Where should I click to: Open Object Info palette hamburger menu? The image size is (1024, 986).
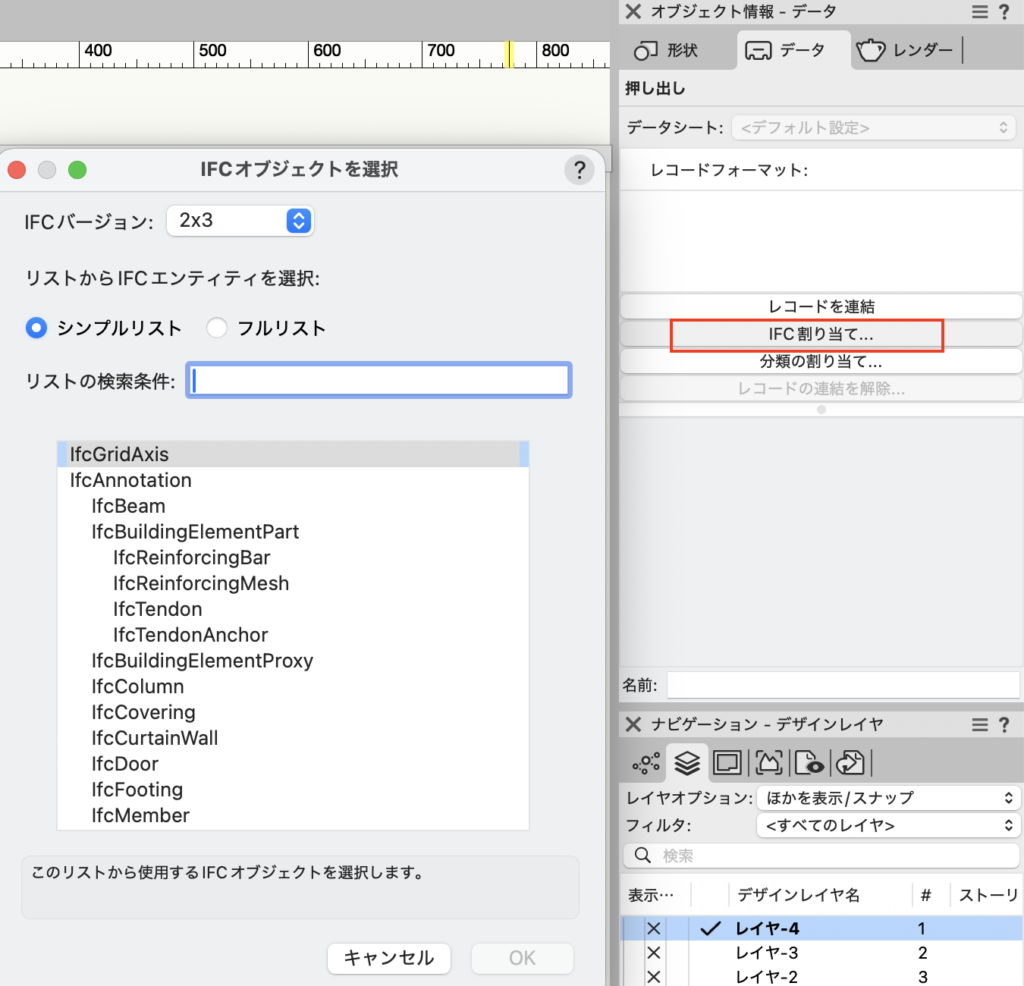tap(980, 12)
